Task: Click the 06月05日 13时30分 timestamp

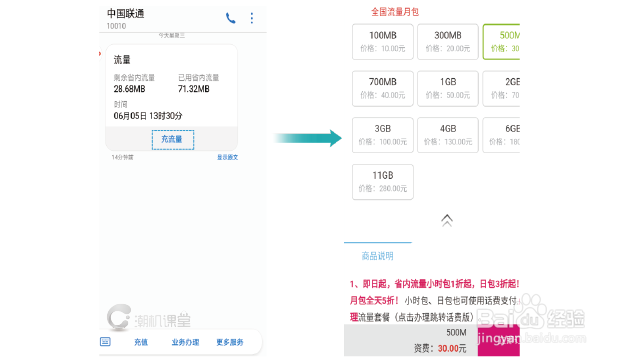Action: (x=148, y=116)
